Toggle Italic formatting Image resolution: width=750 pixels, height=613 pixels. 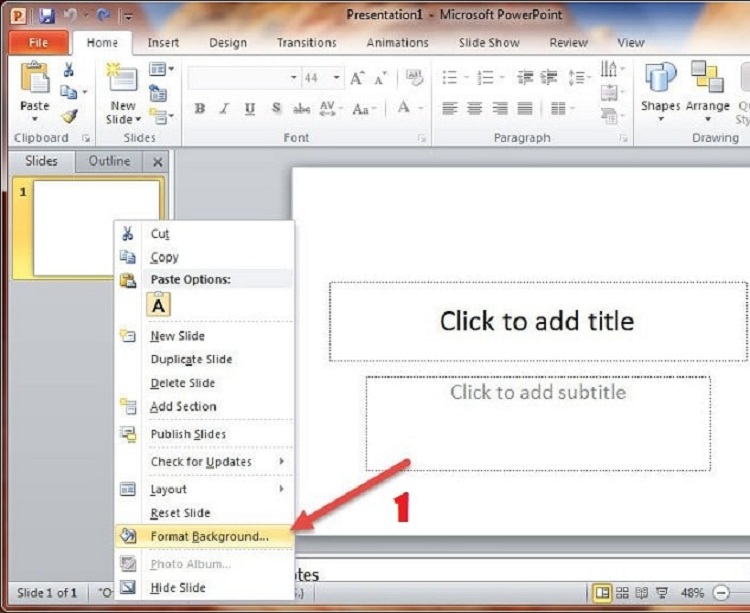pos(224,109)
